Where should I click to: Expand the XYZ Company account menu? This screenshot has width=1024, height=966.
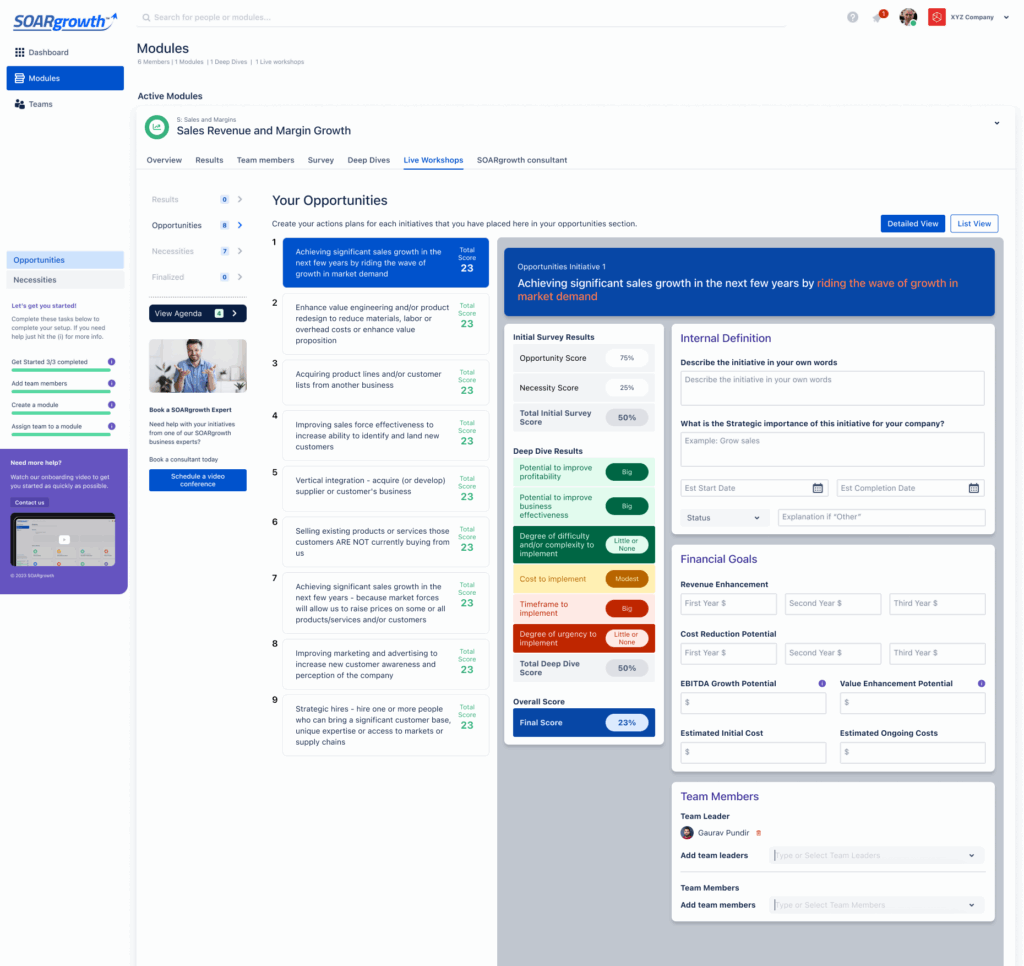[1003, 16]
